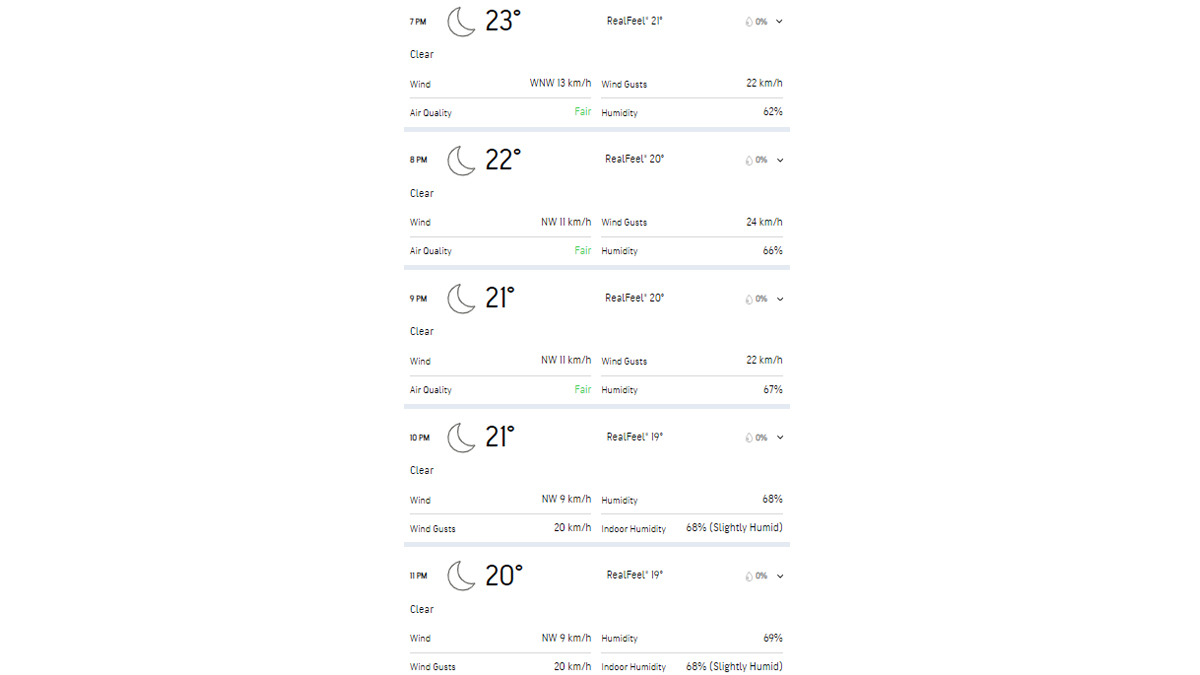Click the 7 PM Air Quality Fair value
This screenshot has height=675, width=1200.
tap(582, 112)
